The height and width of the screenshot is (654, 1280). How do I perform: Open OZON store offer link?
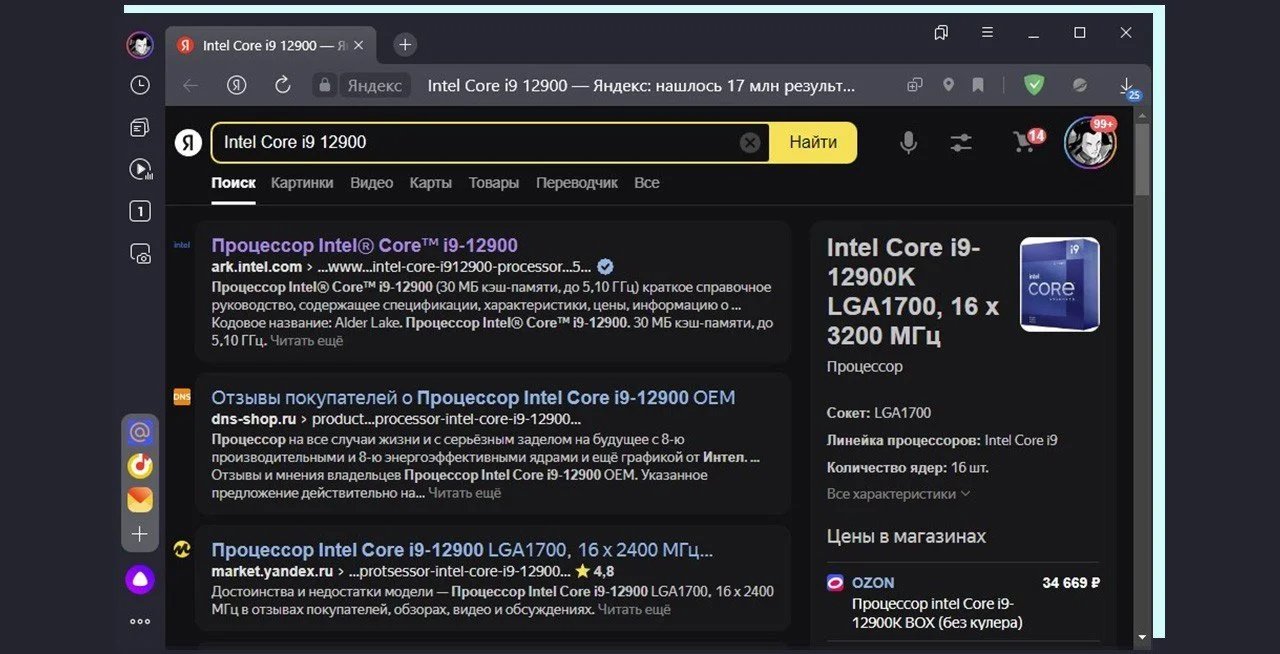click(873, 582)
